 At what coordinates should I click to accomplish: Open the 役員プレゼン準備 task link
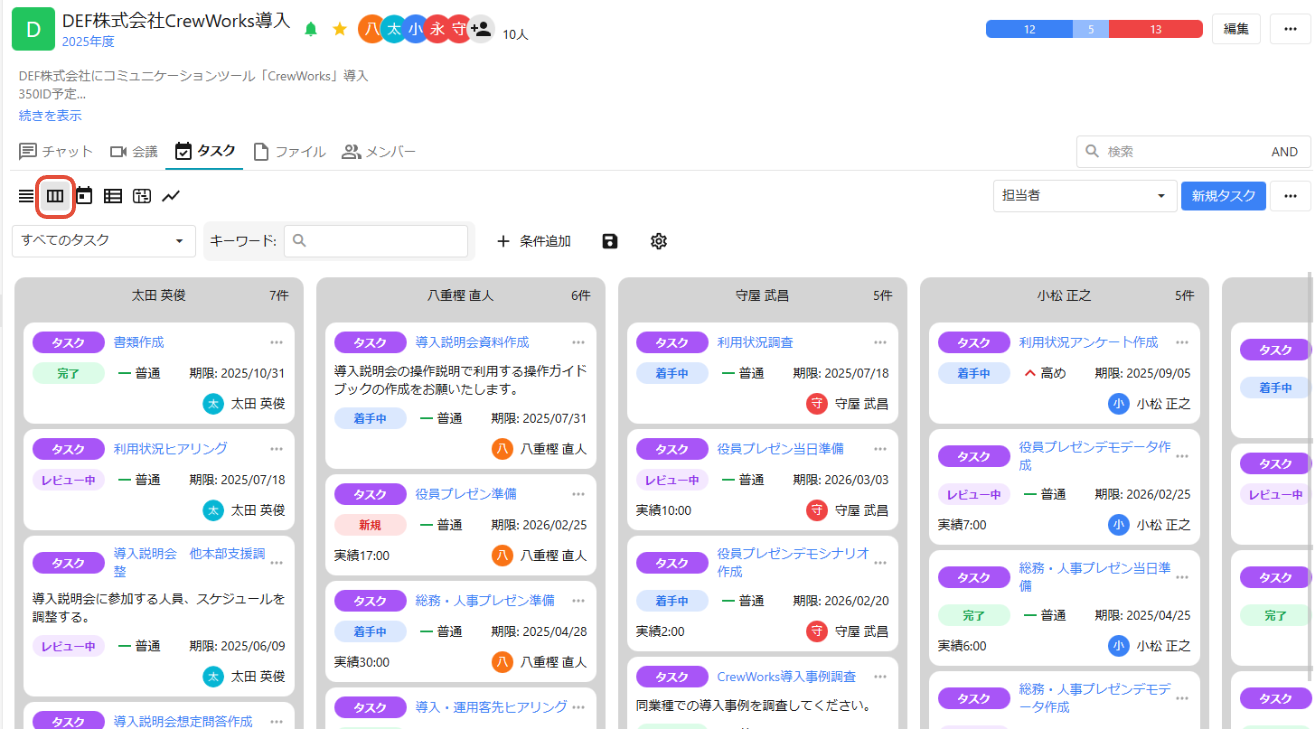pyautogui.click(x=466, y=494)
